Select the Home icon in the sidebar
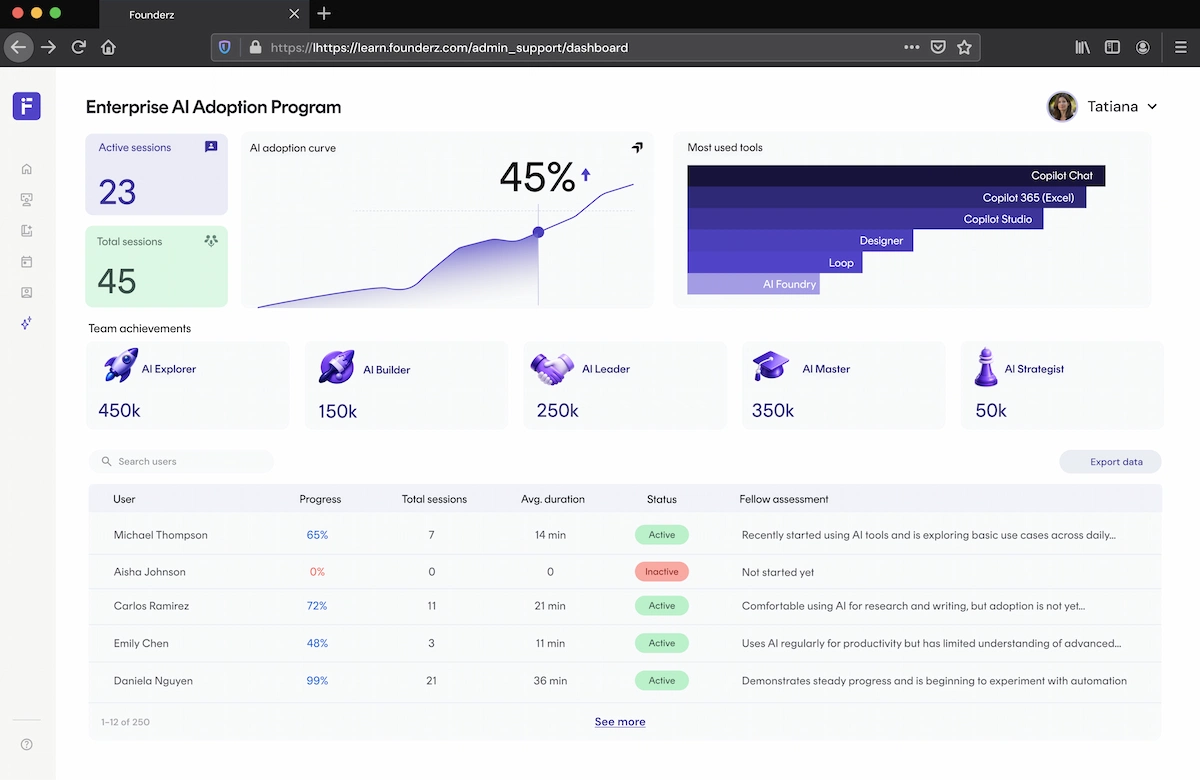Viewport: 1200px width, 780px height. (26, 168)
